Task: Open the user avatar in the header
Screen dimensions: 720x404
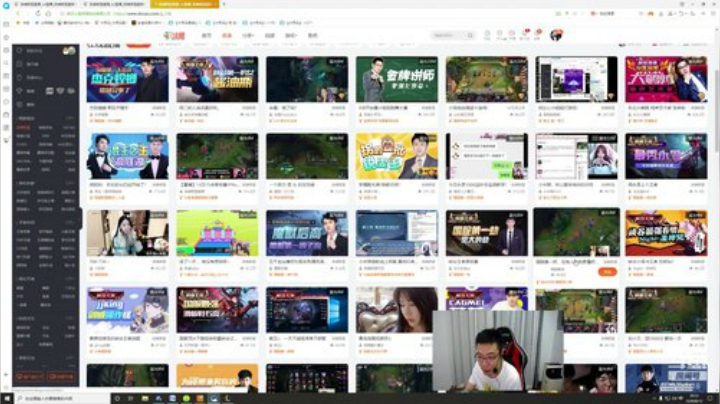Action: [x=557, y=35]
